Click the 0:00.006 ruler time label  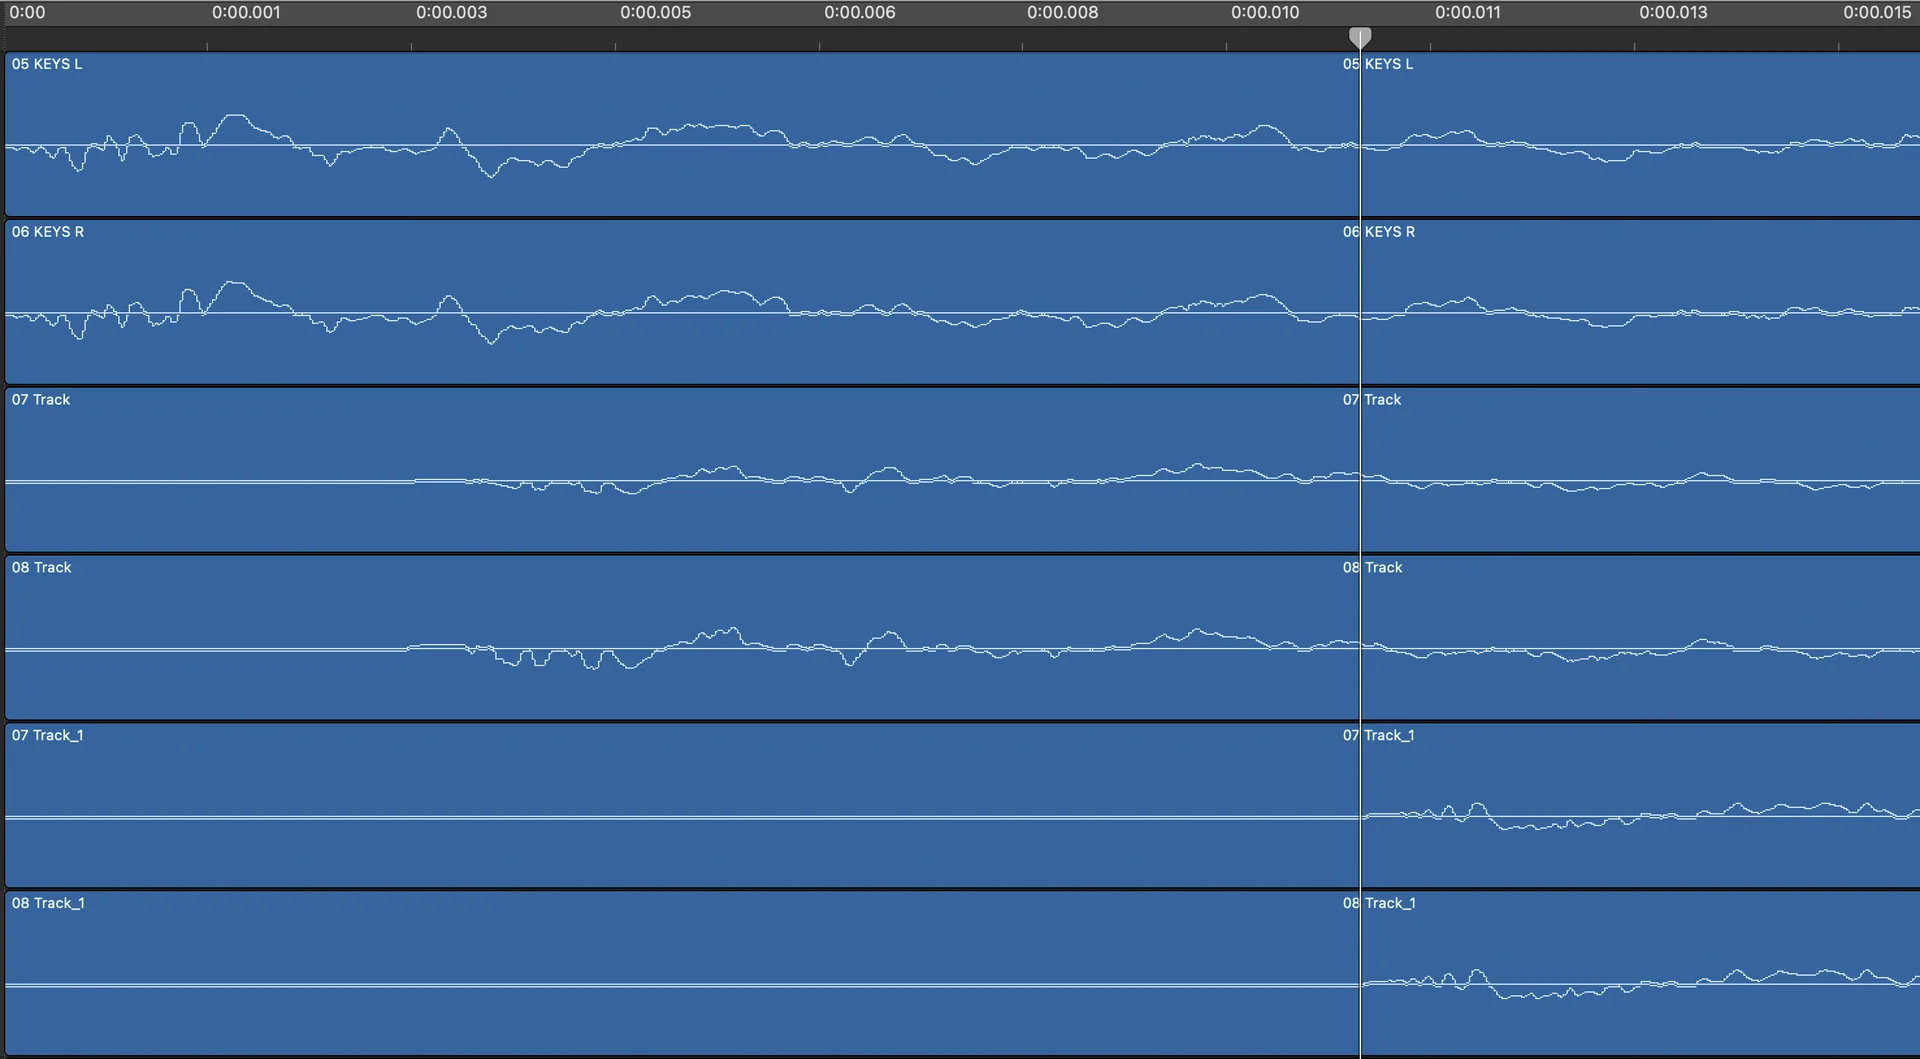[x=860, y=13]
